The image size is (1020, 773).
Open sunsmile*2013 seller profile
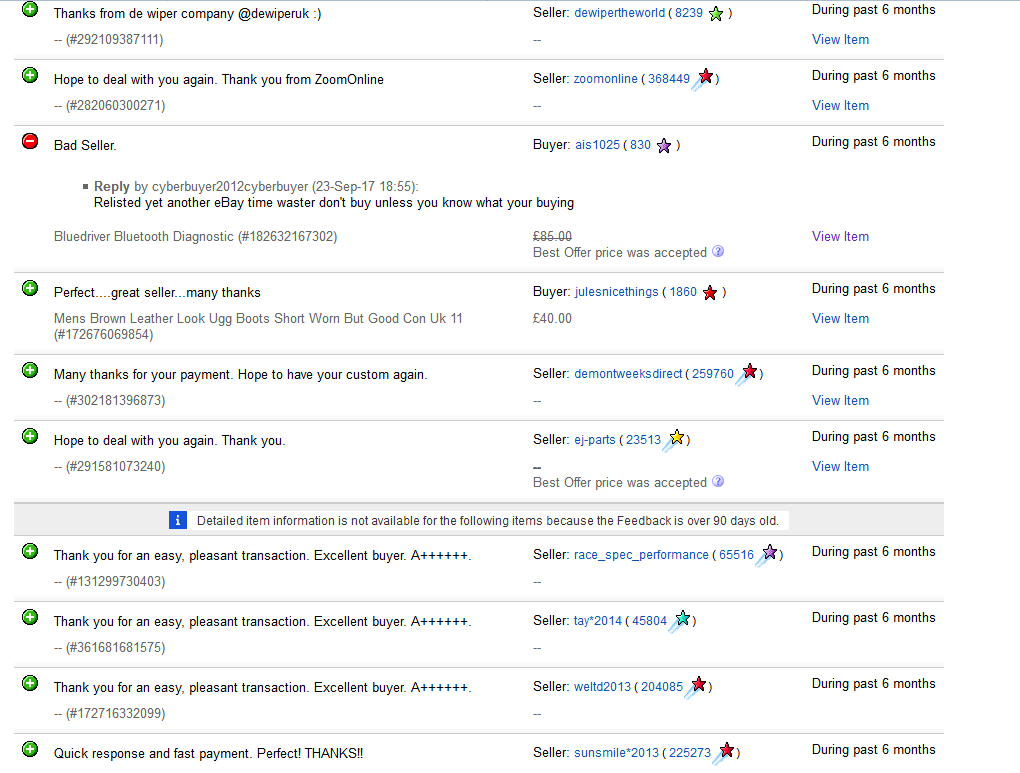616,753
